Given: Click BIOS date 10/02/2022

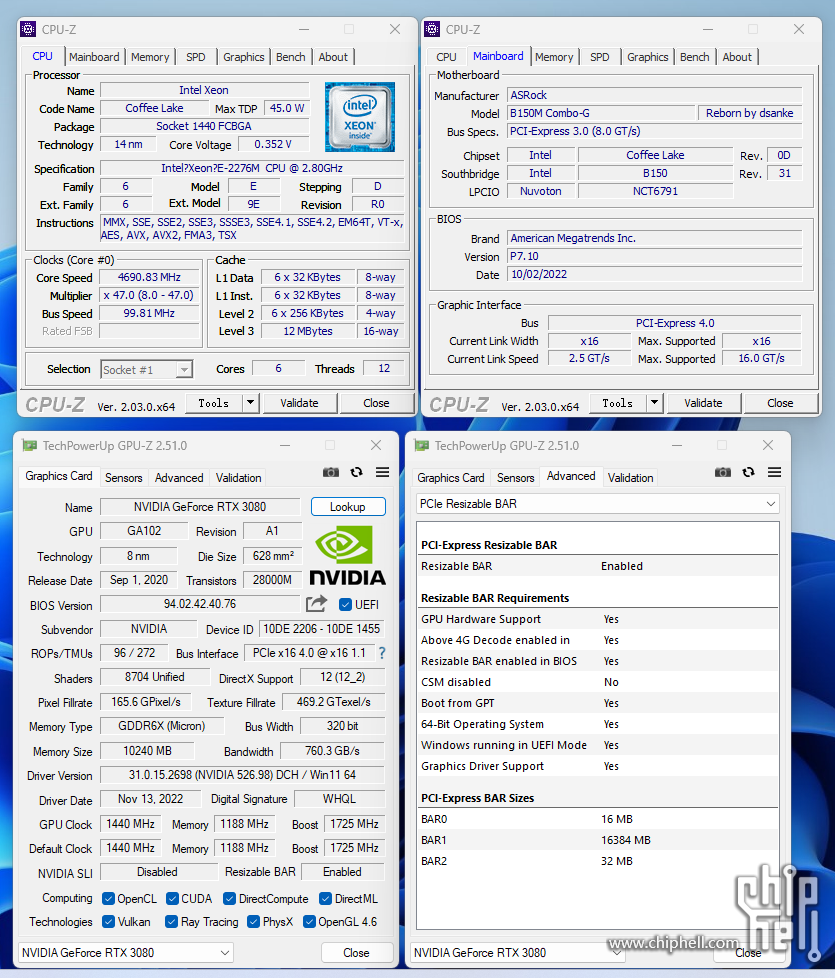Looking at the screenshot, I should click(654, 274).
